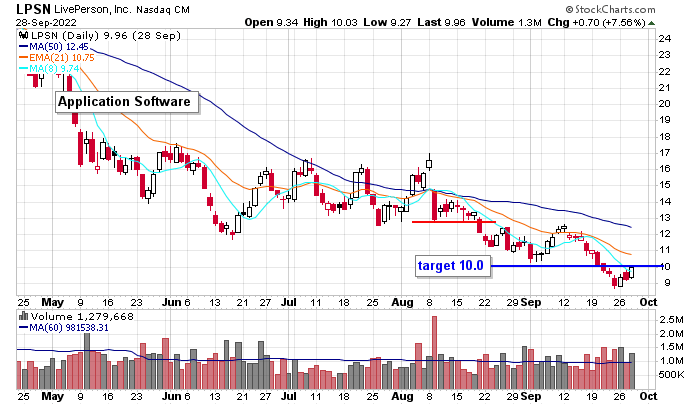Click the tallest red volume bar near Aug 8
Viewport: 700px width, 405px height.
[x=434, y=353]
